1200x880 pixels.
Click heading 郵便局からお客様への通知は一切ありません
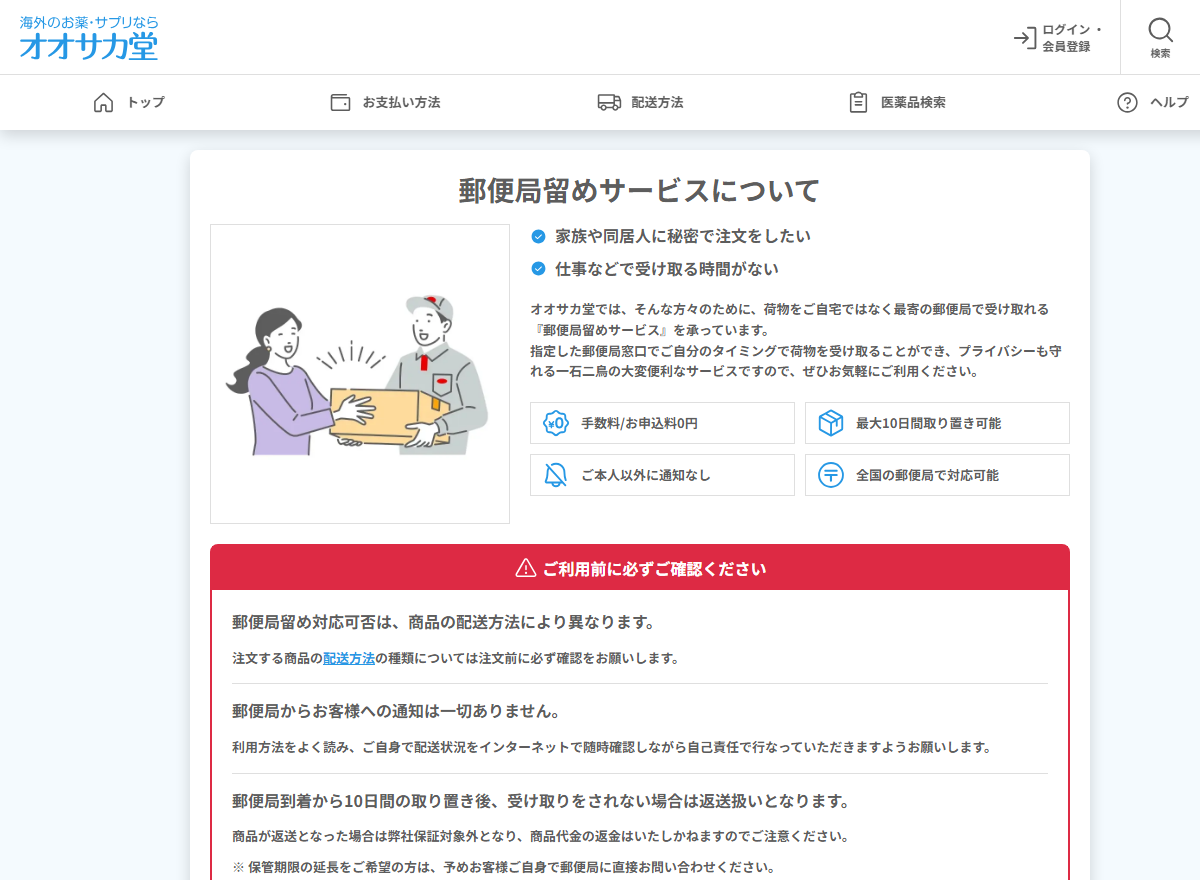[396, 711]
